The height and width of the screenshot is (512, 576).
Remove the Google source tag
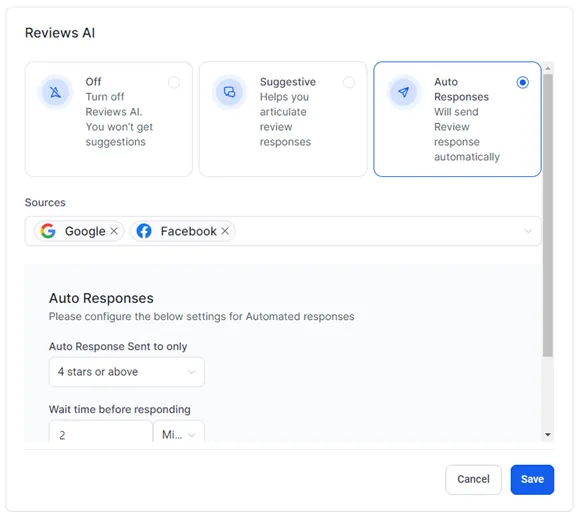click(114, 231)
